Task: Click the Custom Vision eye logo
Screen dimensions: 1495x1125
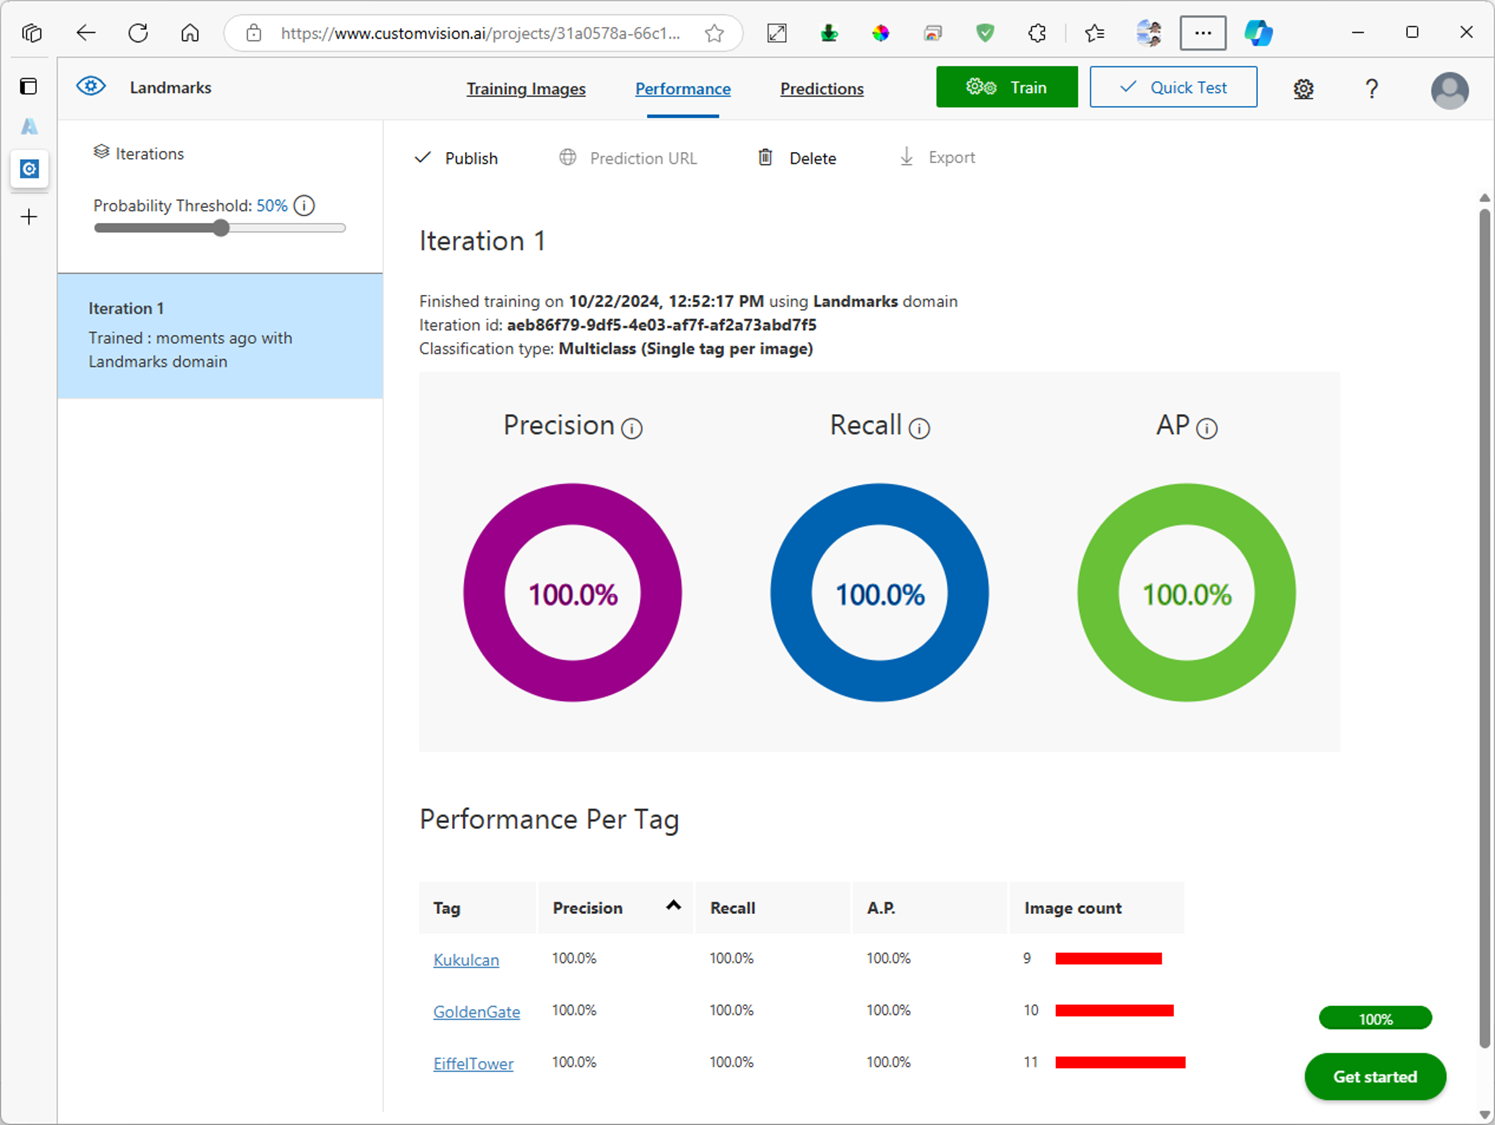Action: 91,86
